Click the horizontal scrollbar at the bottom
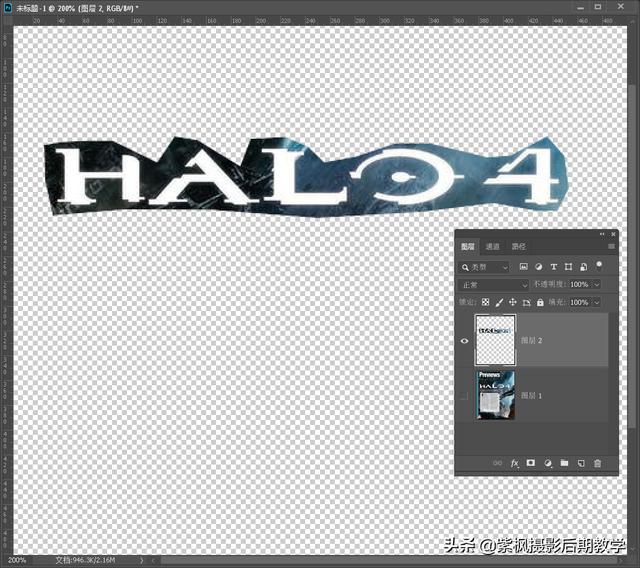Viewport: 640px width, 568px height. click(x=388, y=561)
